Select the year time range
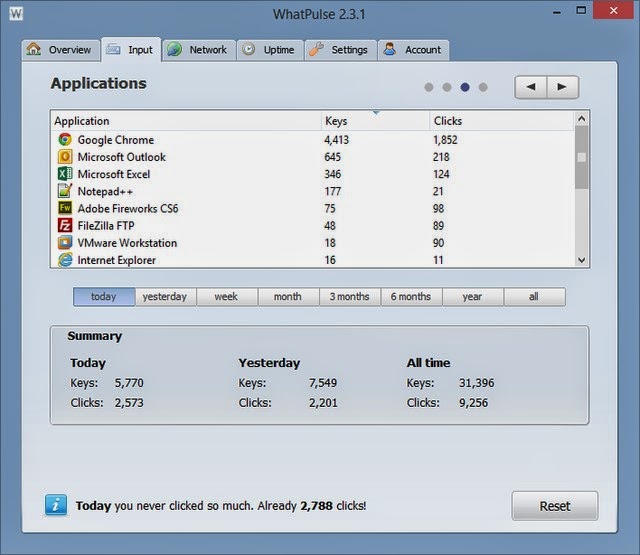This screenshot has width=640, height=555. (472, 297)
